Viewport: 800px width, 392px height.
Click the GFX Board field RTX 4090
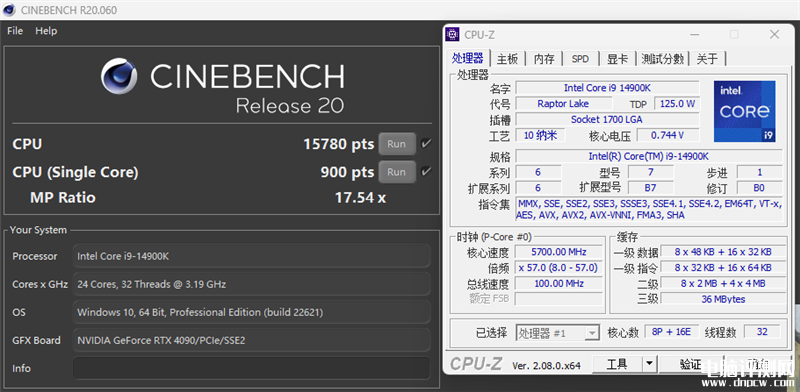coord(252,340)
